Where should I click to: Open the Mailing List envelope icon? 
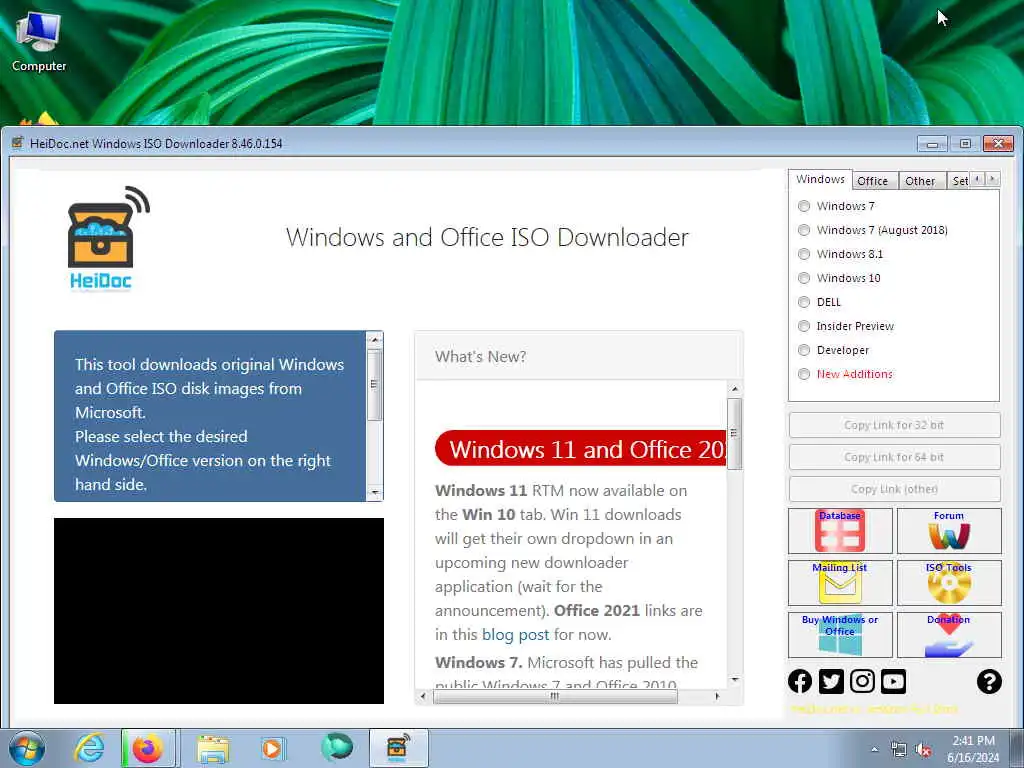840,583
